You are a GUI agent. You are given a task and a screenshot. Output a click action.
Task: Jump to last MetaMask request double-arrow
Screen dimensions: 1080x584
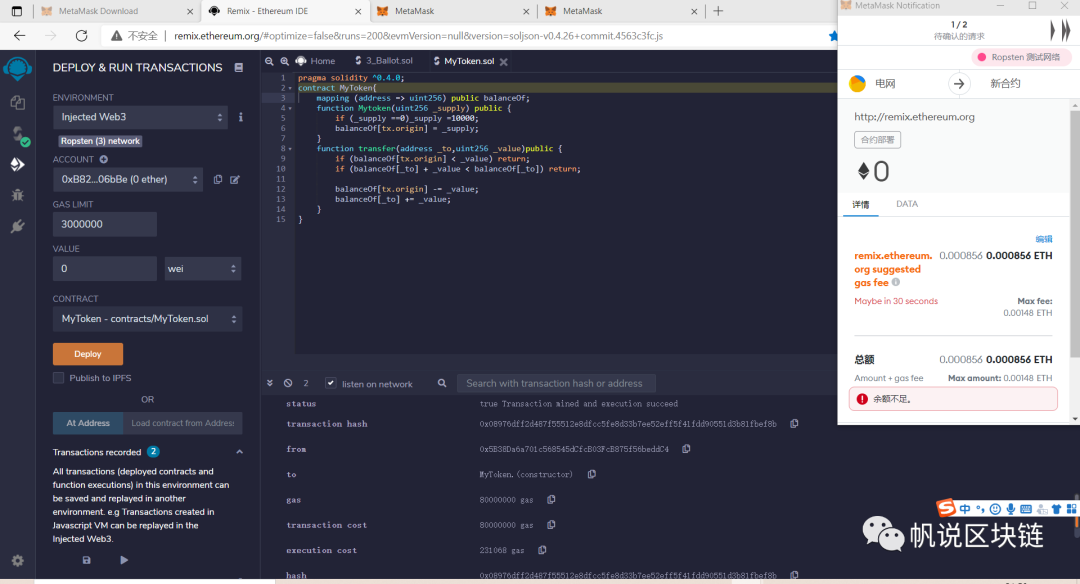point(1066,30)
